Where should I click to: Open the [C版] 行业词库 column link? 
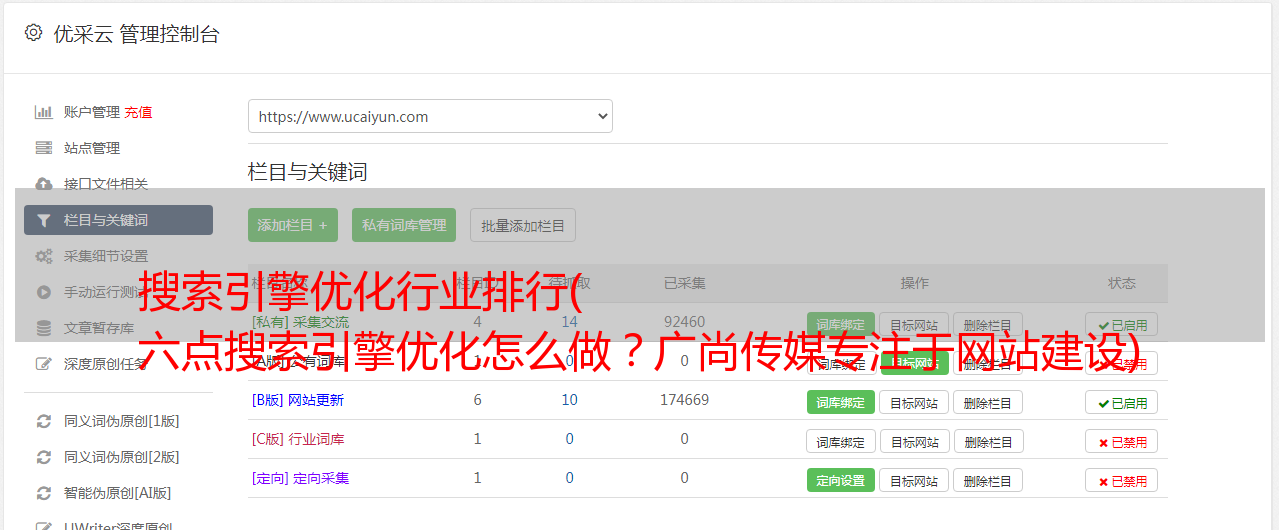298,439
